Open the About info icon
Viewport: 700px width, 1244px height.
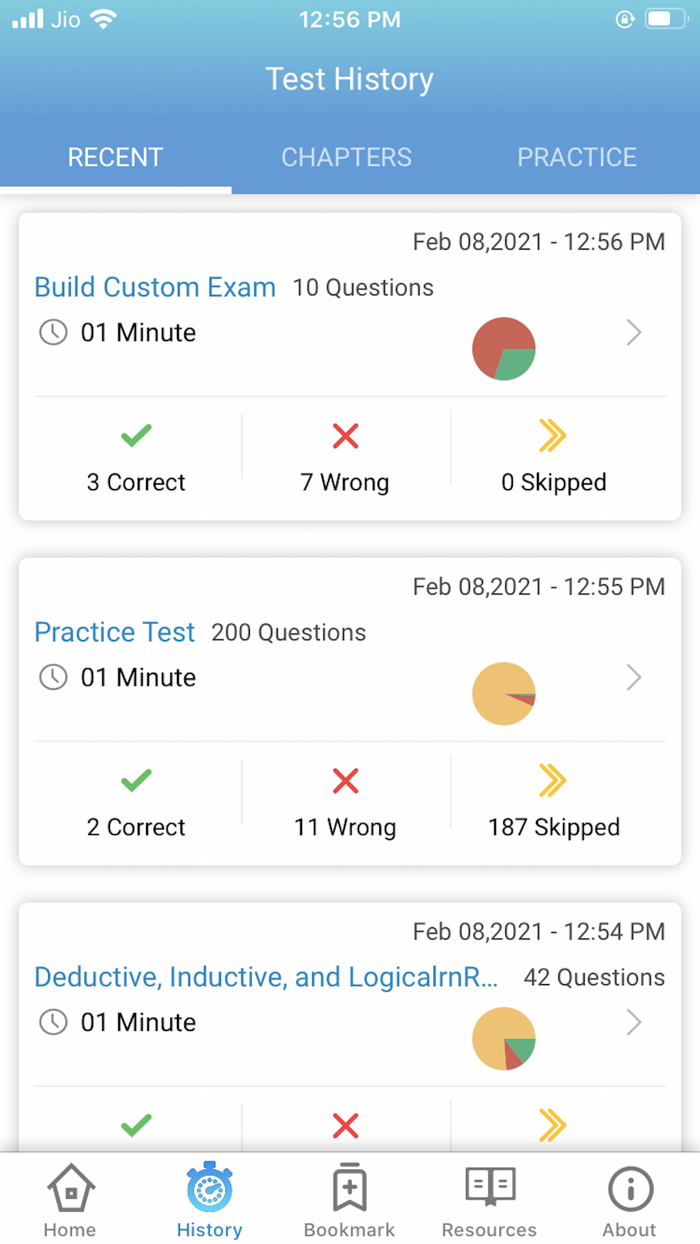(629, 1190)
